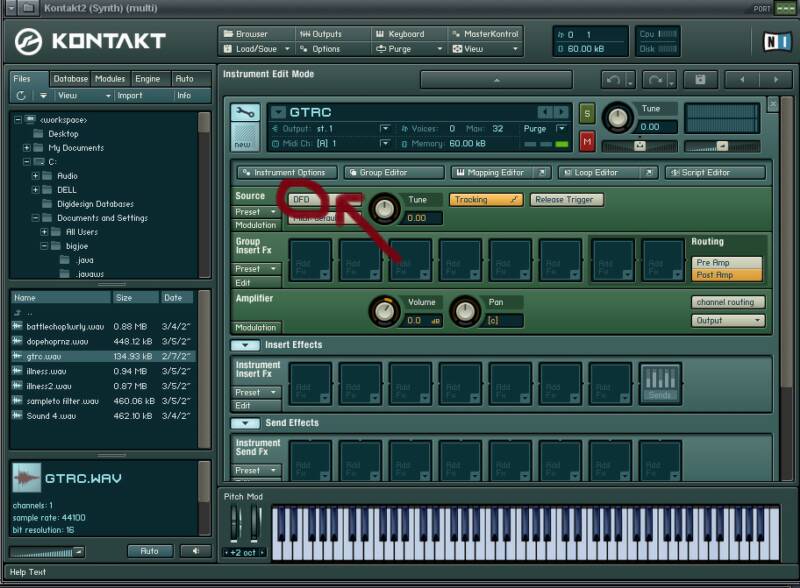Click the KONTAKT logo
This screenshot has height=588, width=800.
click(x=90, y=41)
